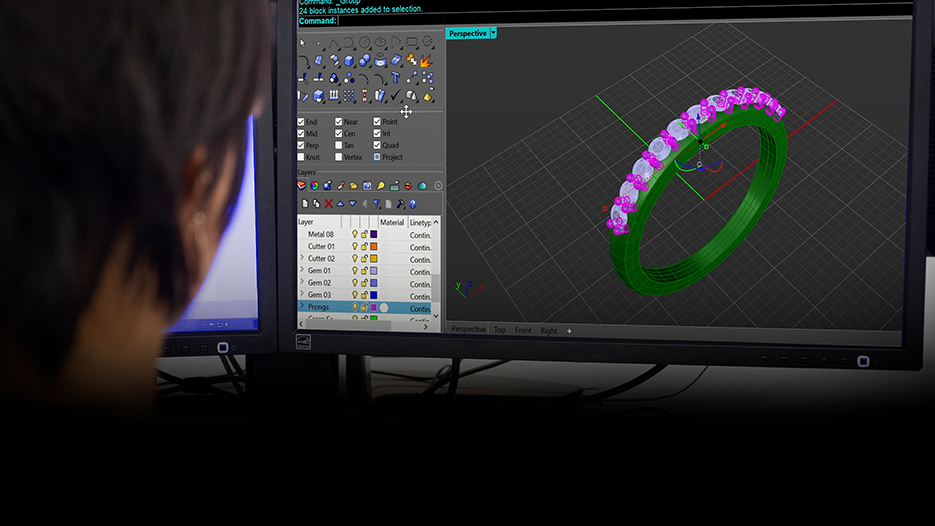
Task: Change the Cutter 01 orange color swatch
Action: (374, 246)
